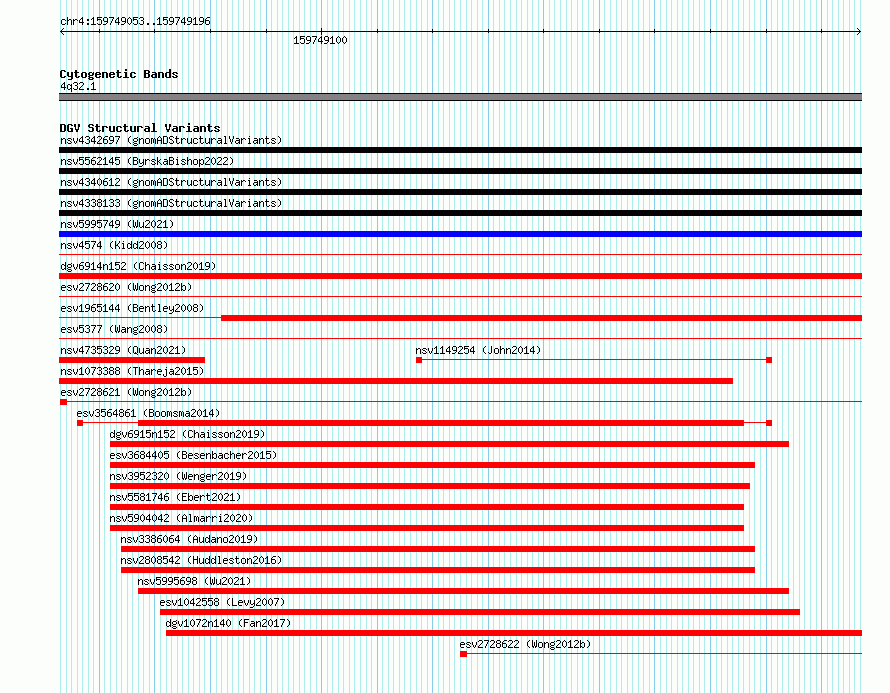Open the nsv5562145 (ByrskaBishop2022) variant
This screenshot has width=890, height=693.
coord(147,161)
